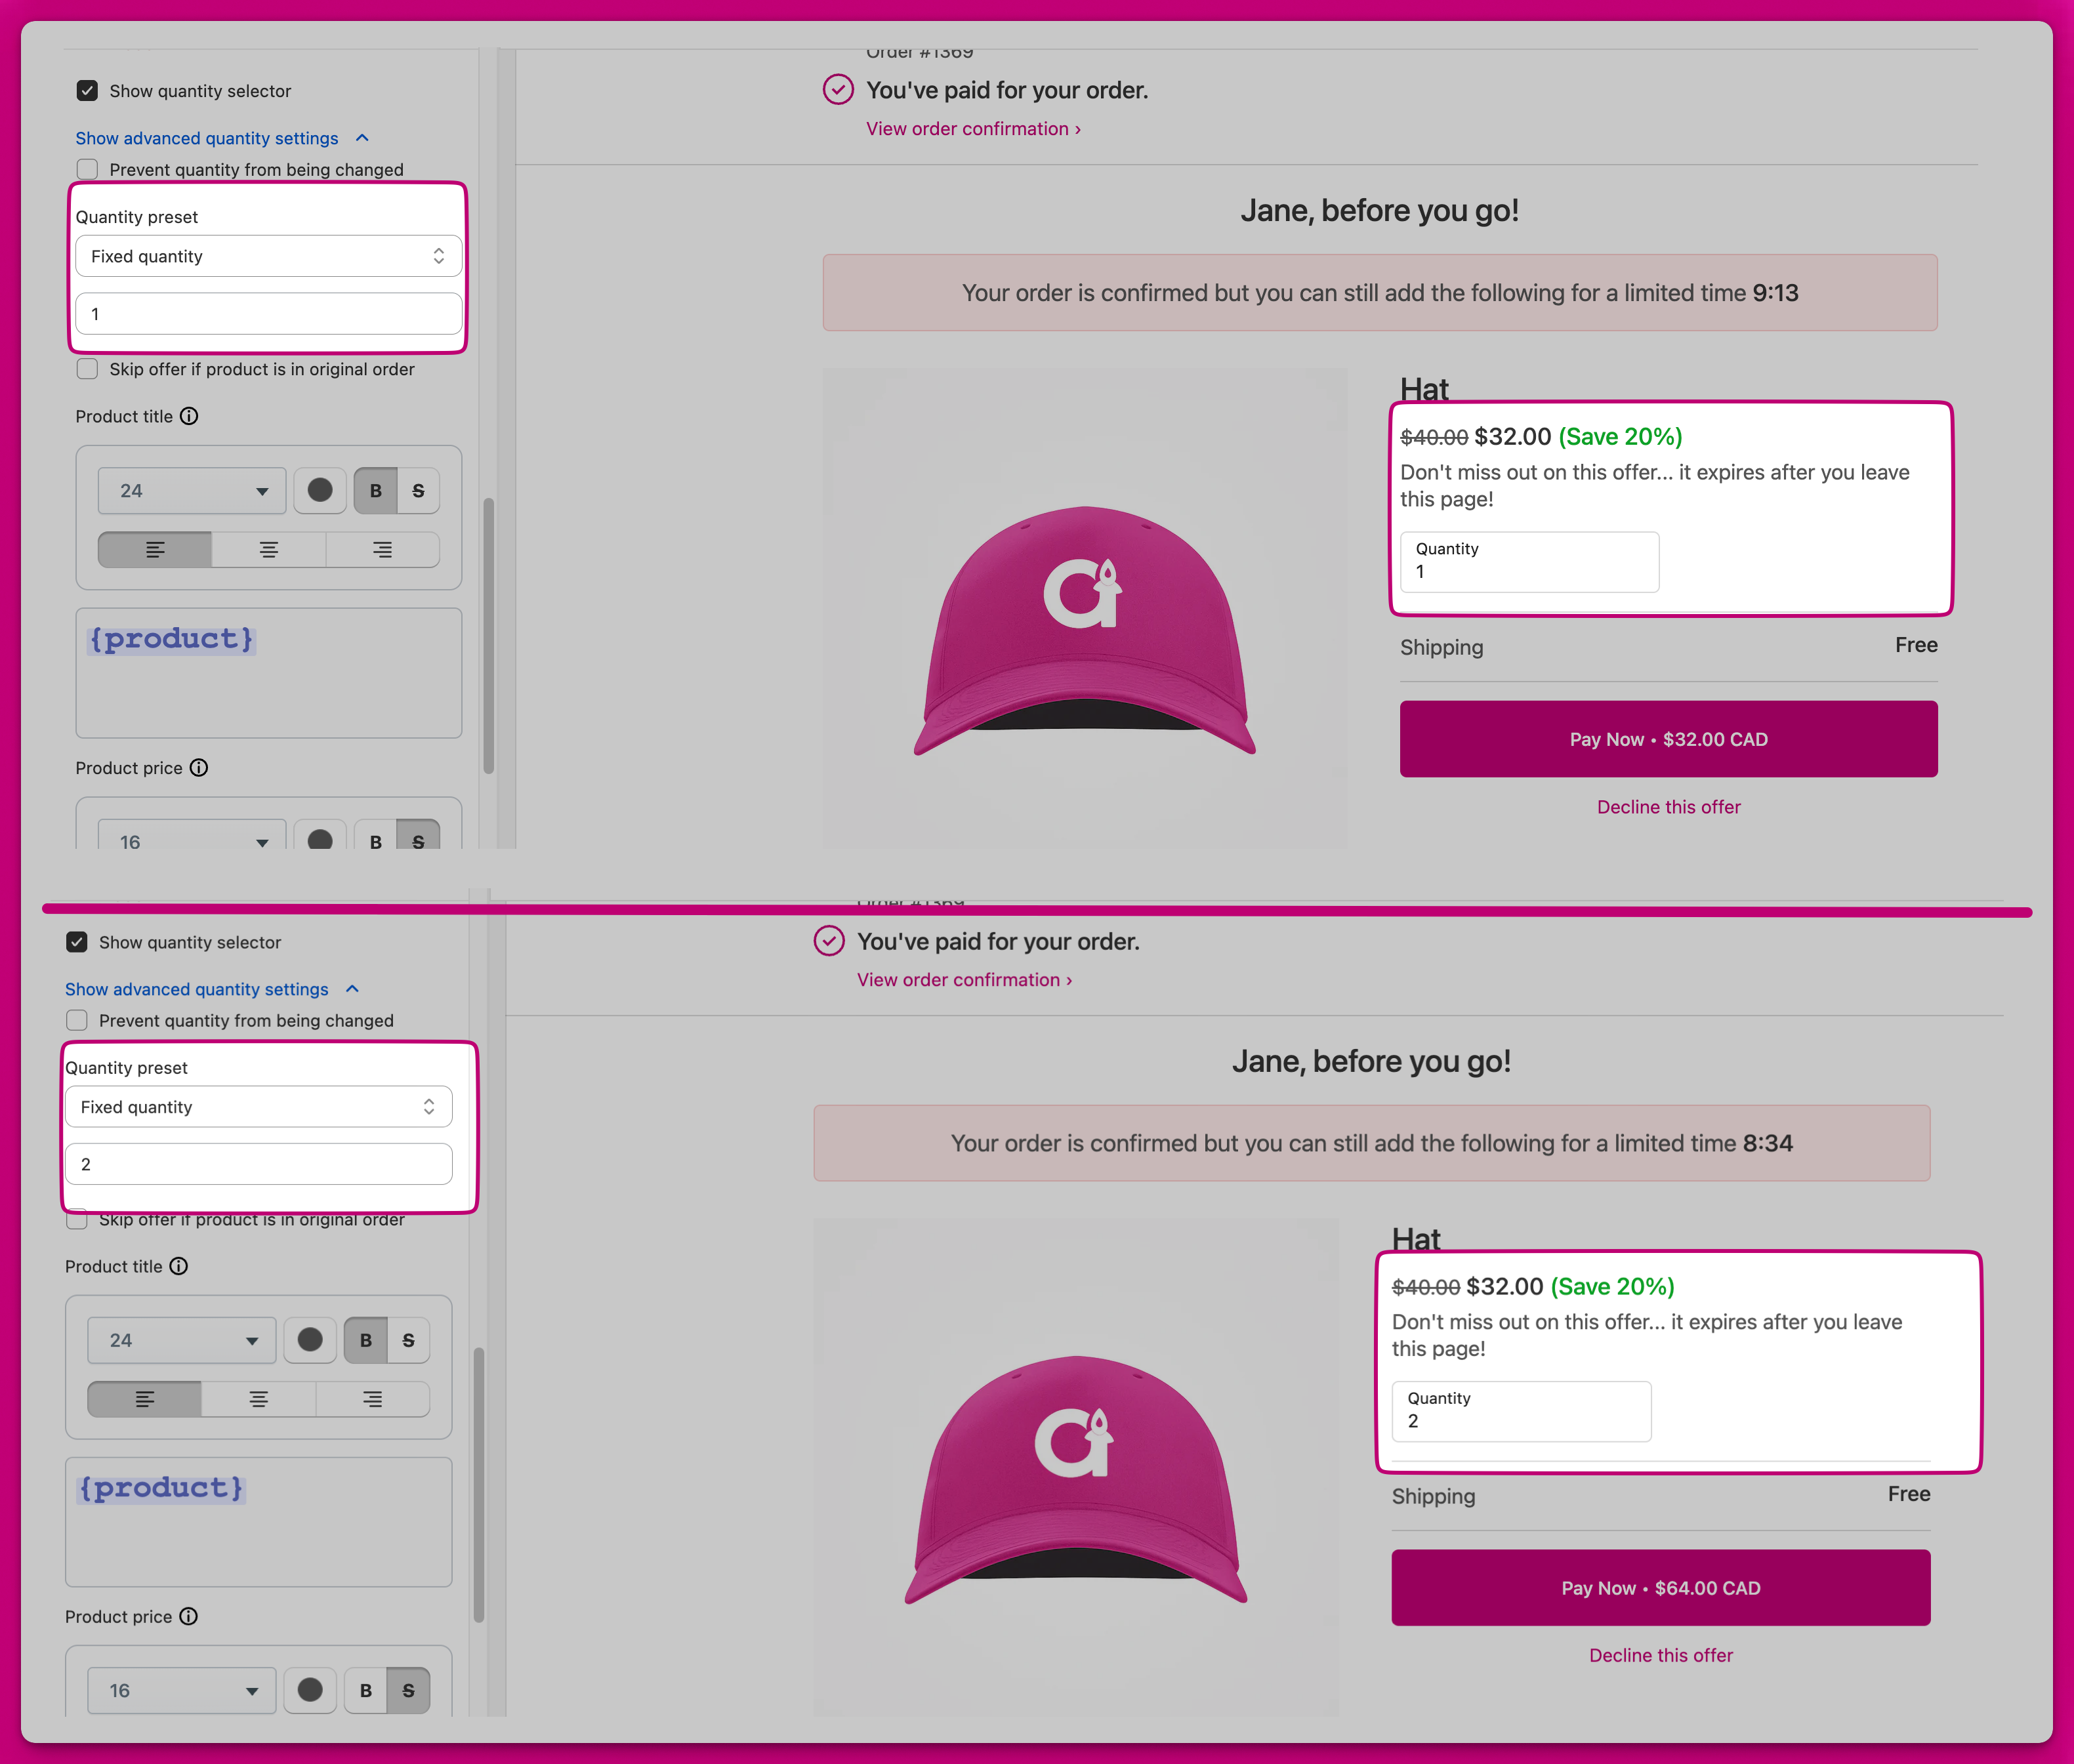
Task: Click info icon beside bottom Product title label
Action: (x=179, y=1266)
